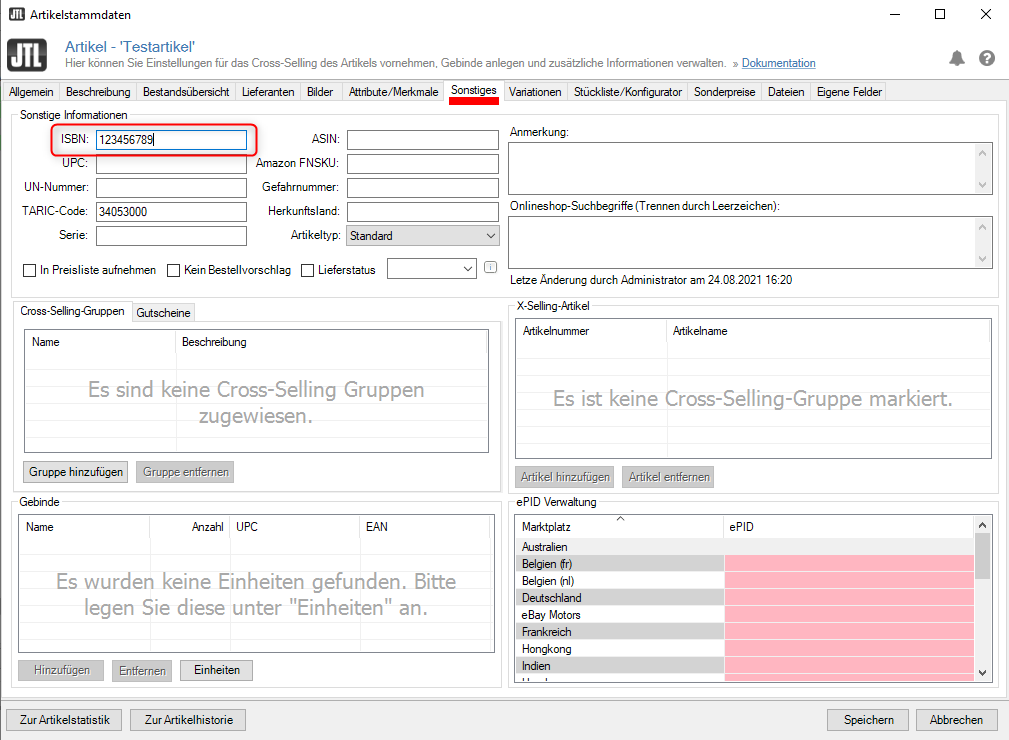Screen dimensions: 1009x740
Task: Click the Lieferstatus info icon
Action: click(x=490, y=267)
